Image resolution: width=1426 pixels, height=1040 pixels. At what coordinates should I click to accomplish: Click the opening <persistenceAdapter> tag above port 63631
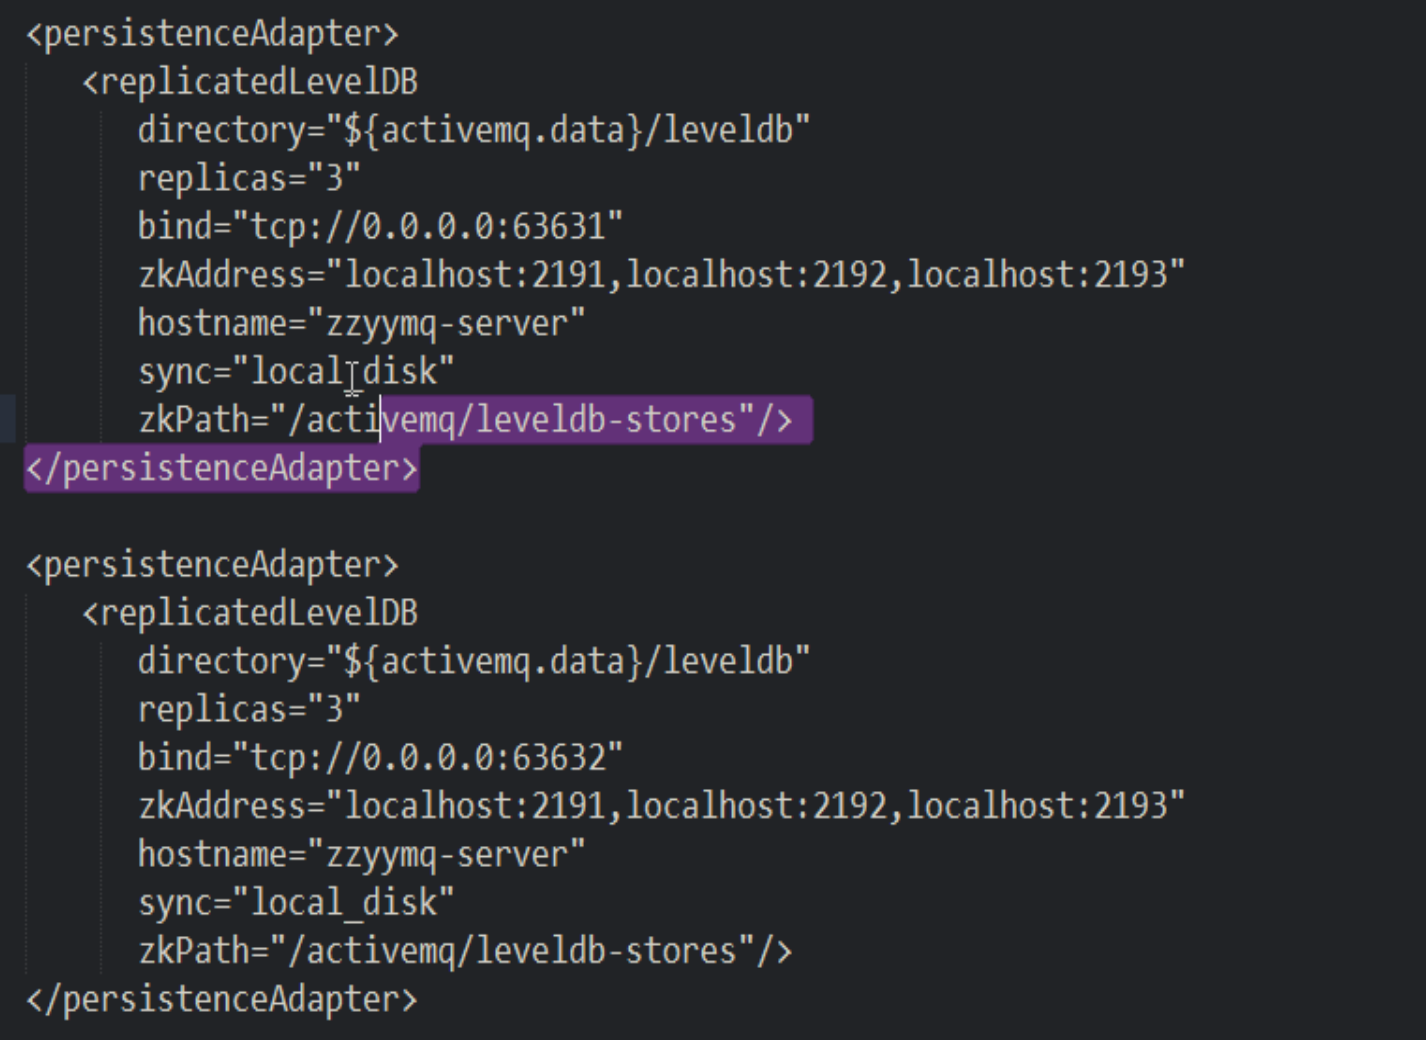point(212,33)
